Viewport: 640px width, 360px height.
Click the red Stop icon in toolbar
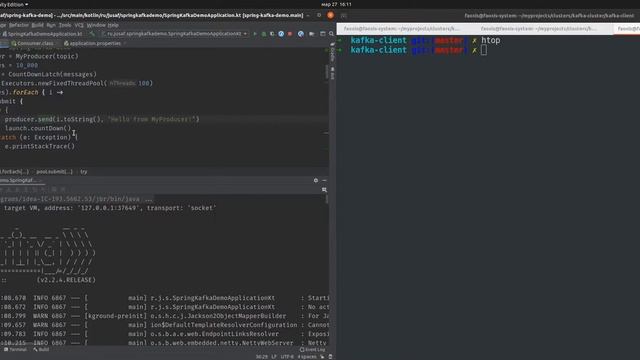click(x=290, y=34)
